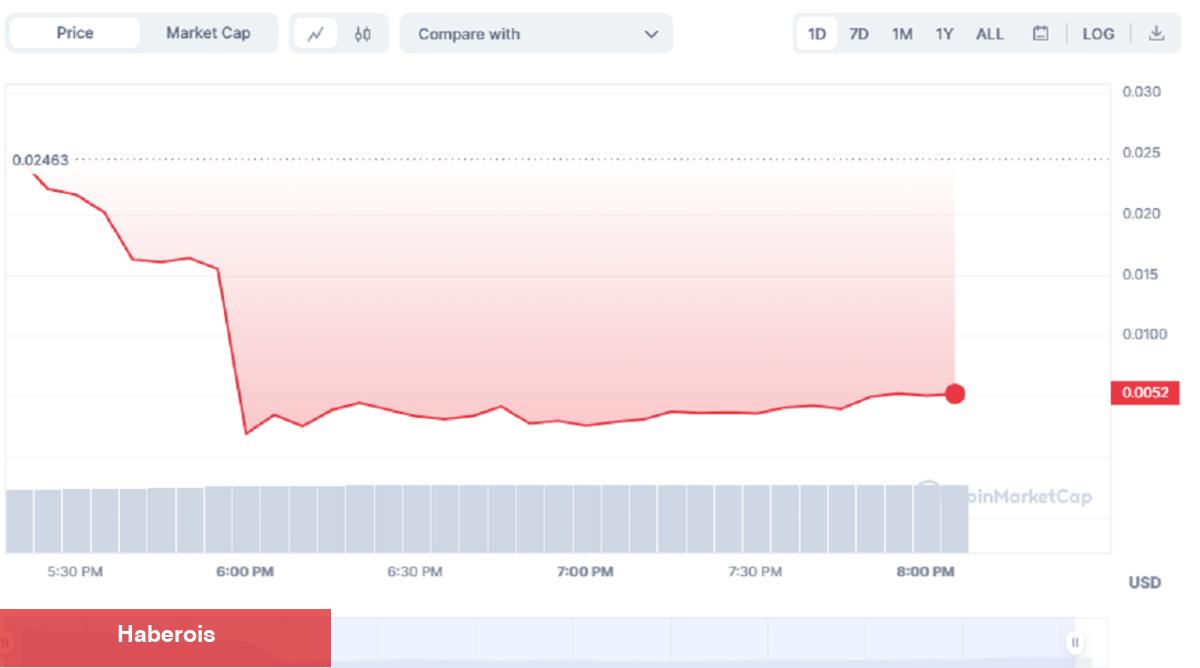
Task: Select the 7D time range
Action: coord(859,34)
